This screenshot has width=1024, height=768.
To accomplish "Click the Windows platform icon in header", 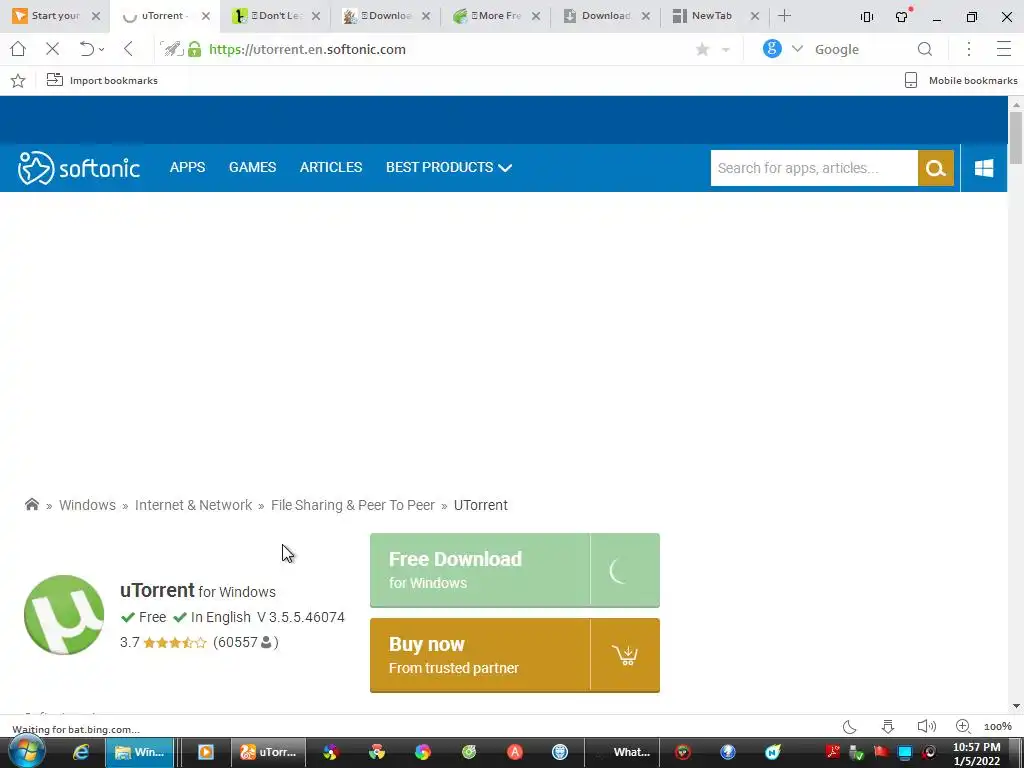I will pyautogui.click(x=984, y=168).
